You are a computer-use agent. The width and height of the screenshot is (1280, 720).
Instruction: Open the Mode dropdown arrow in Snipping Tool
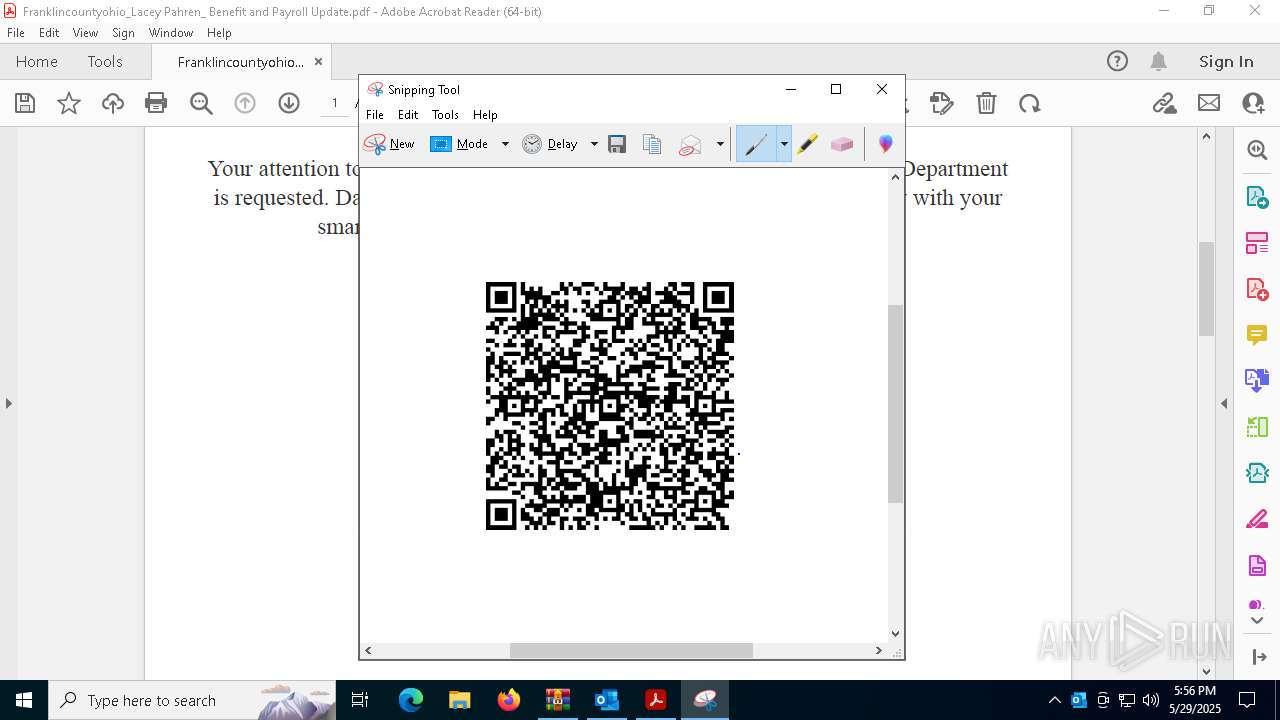click(x=505, y=144)
